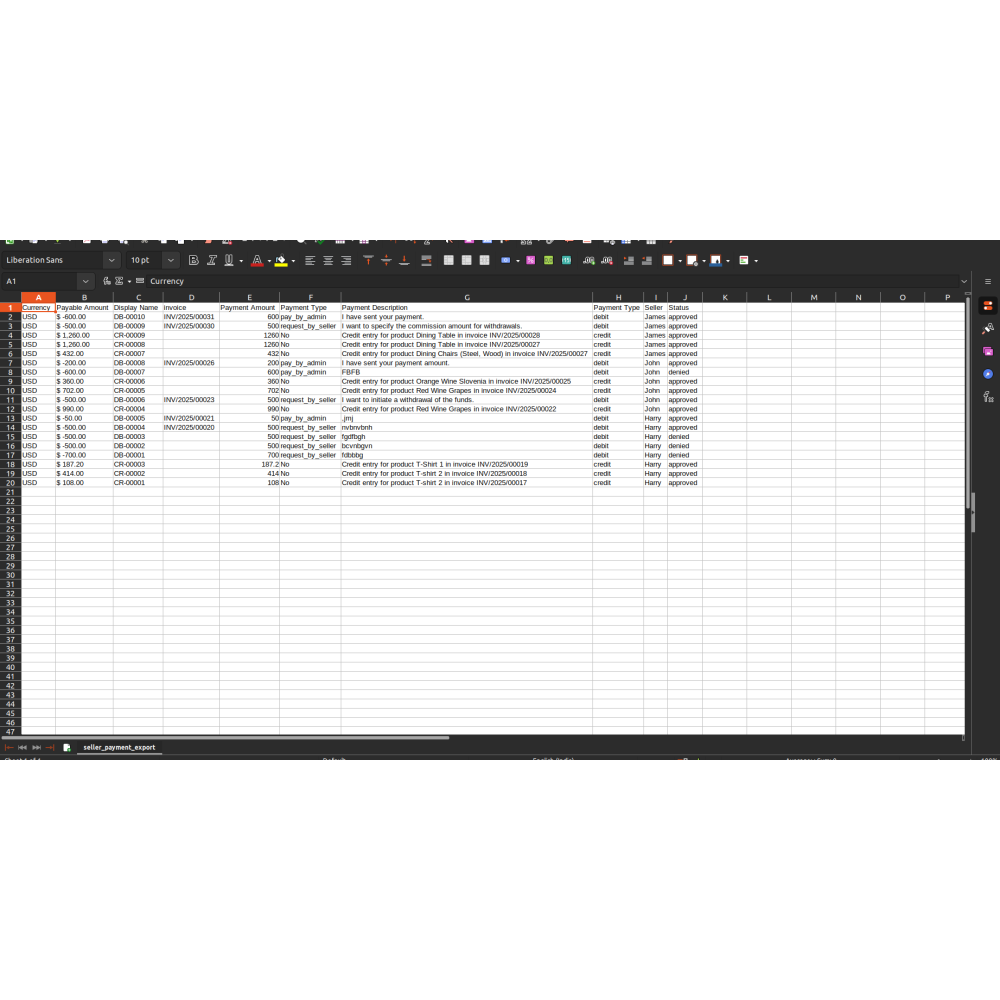Select column G header
The width and height of the screenshot is (1000, 1000).
466,297
